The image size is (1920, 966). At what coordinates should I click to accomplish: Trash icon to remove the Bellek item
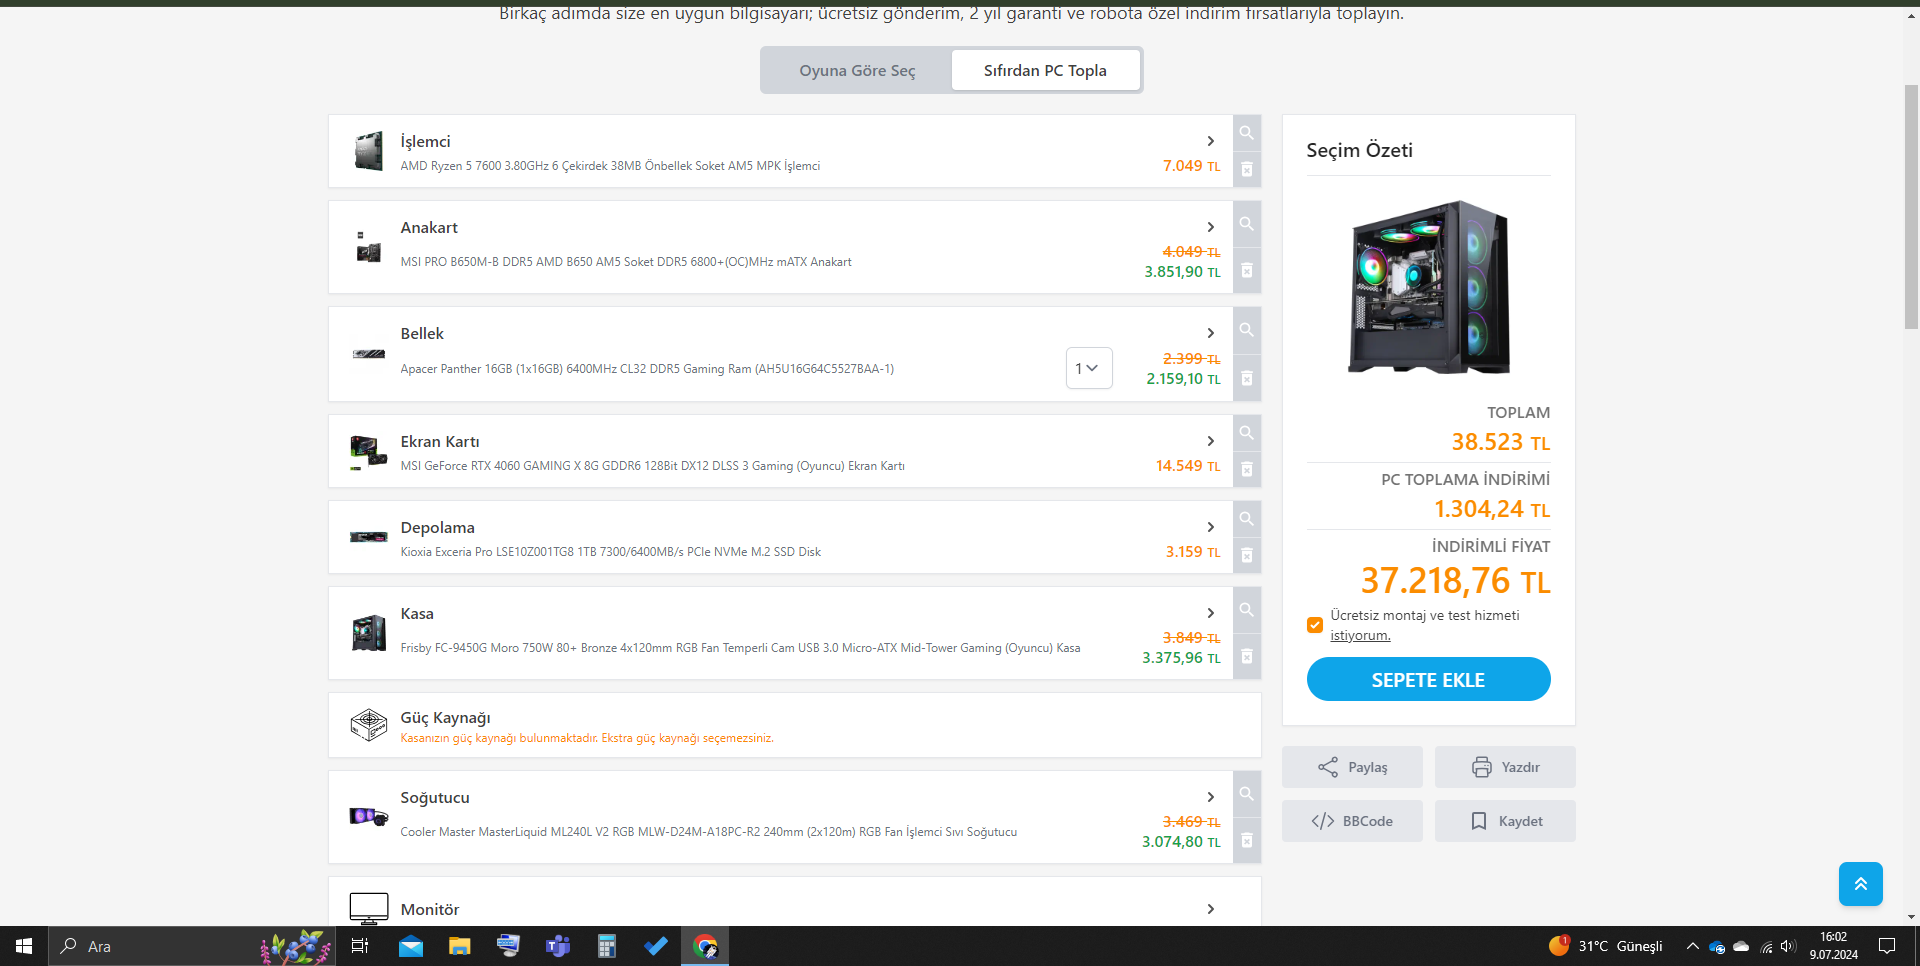point(1247,378)
